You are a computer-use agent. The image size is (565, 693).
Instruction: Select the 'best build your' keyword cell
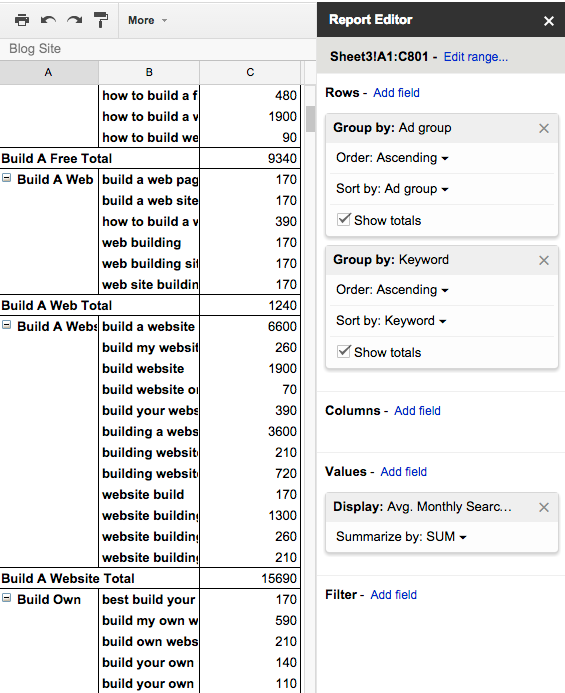[149, 600]
